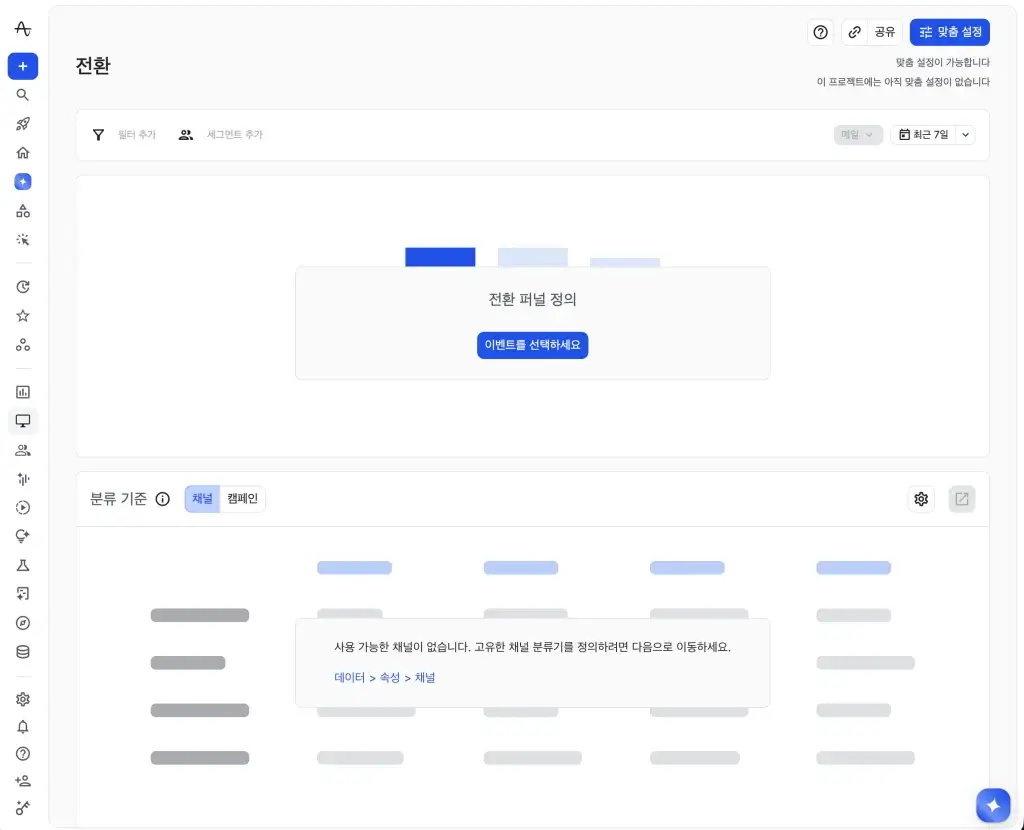This screenshot has height=830, width=1024.
Task: Go to home via the house icon
Action: 23,153
